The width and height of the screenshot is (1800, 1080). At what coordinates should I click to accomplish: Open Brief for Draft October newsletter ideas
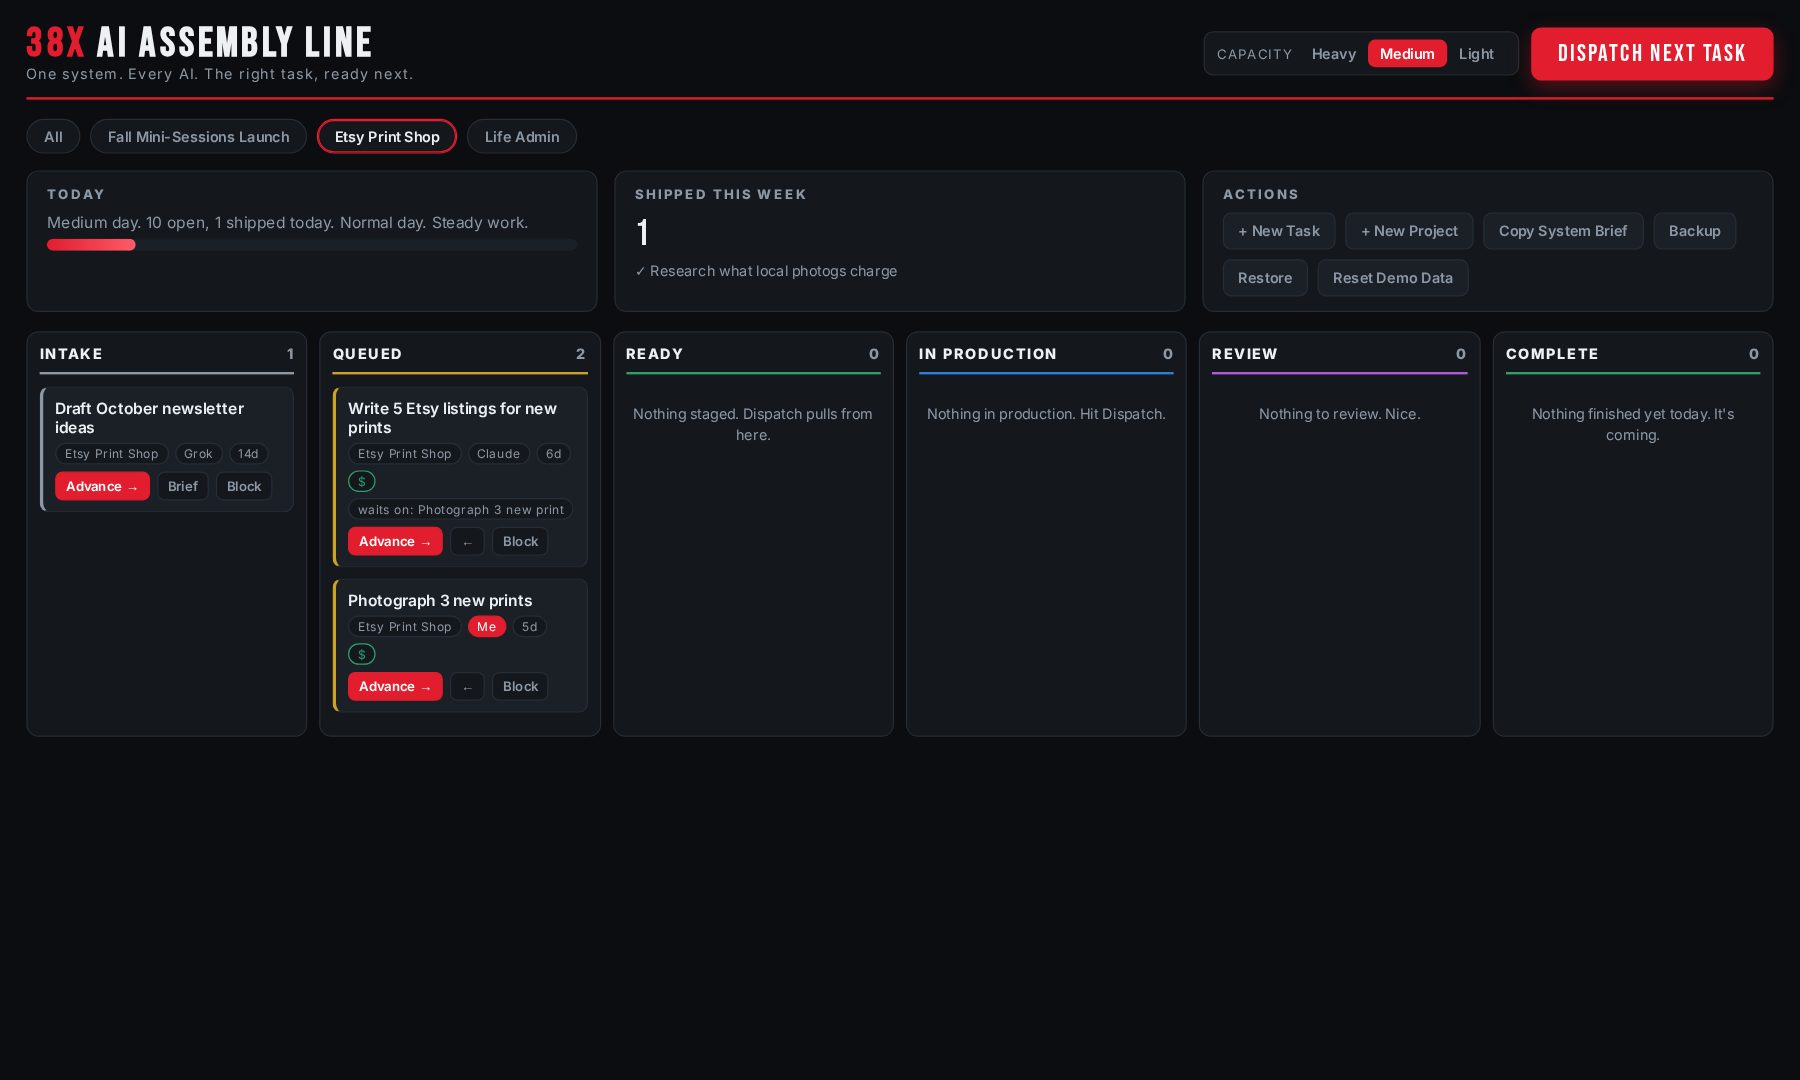[x=182, y=487]
